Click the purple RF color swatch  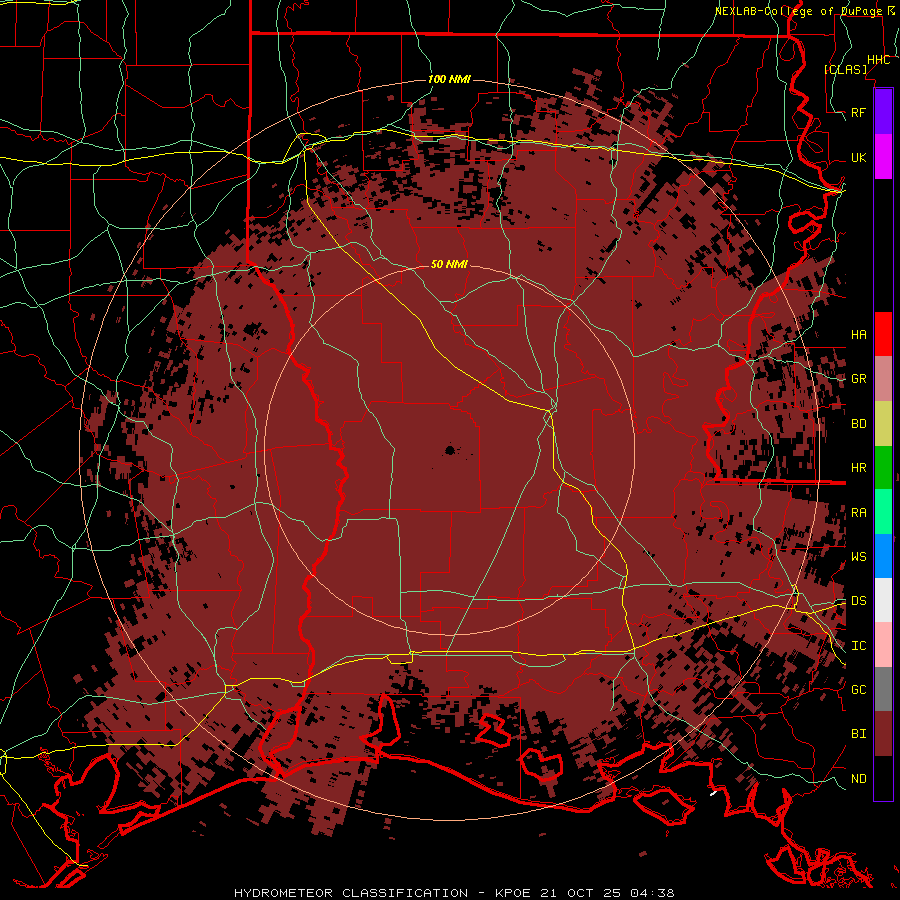883,112
